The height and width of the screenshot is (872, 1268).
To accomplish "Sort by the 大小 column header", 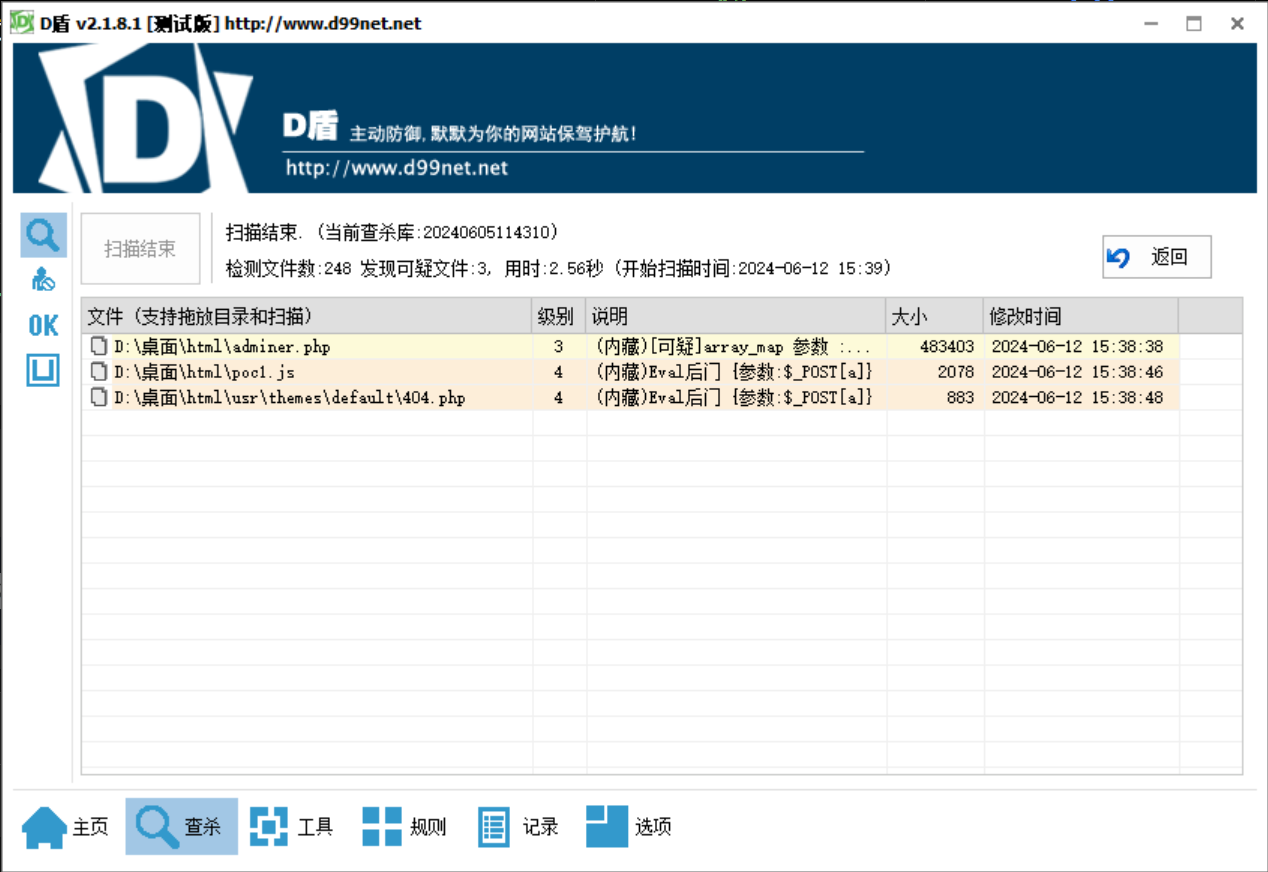I will point(934,317).
